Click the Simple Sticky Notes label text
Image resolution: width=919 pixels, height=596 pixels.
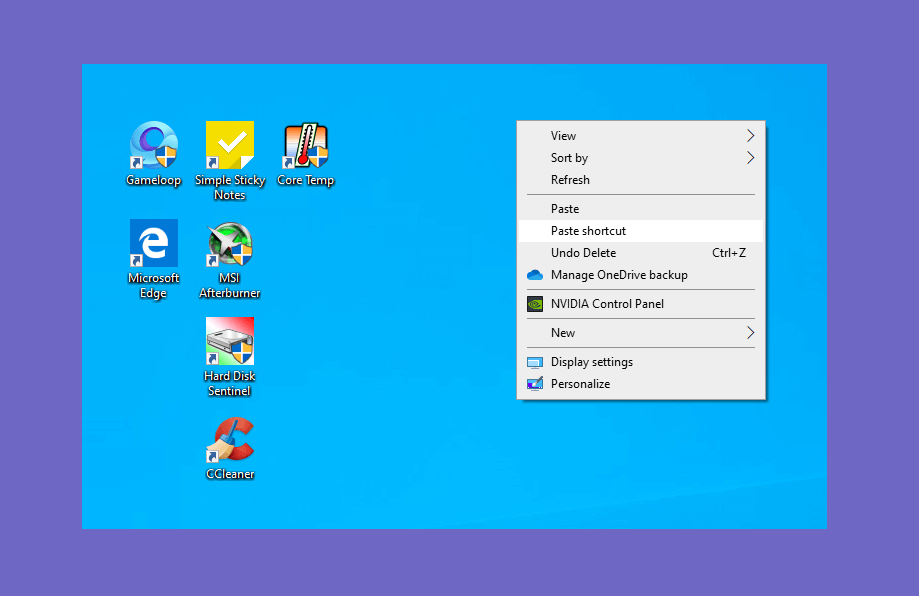tap(230, 188)
